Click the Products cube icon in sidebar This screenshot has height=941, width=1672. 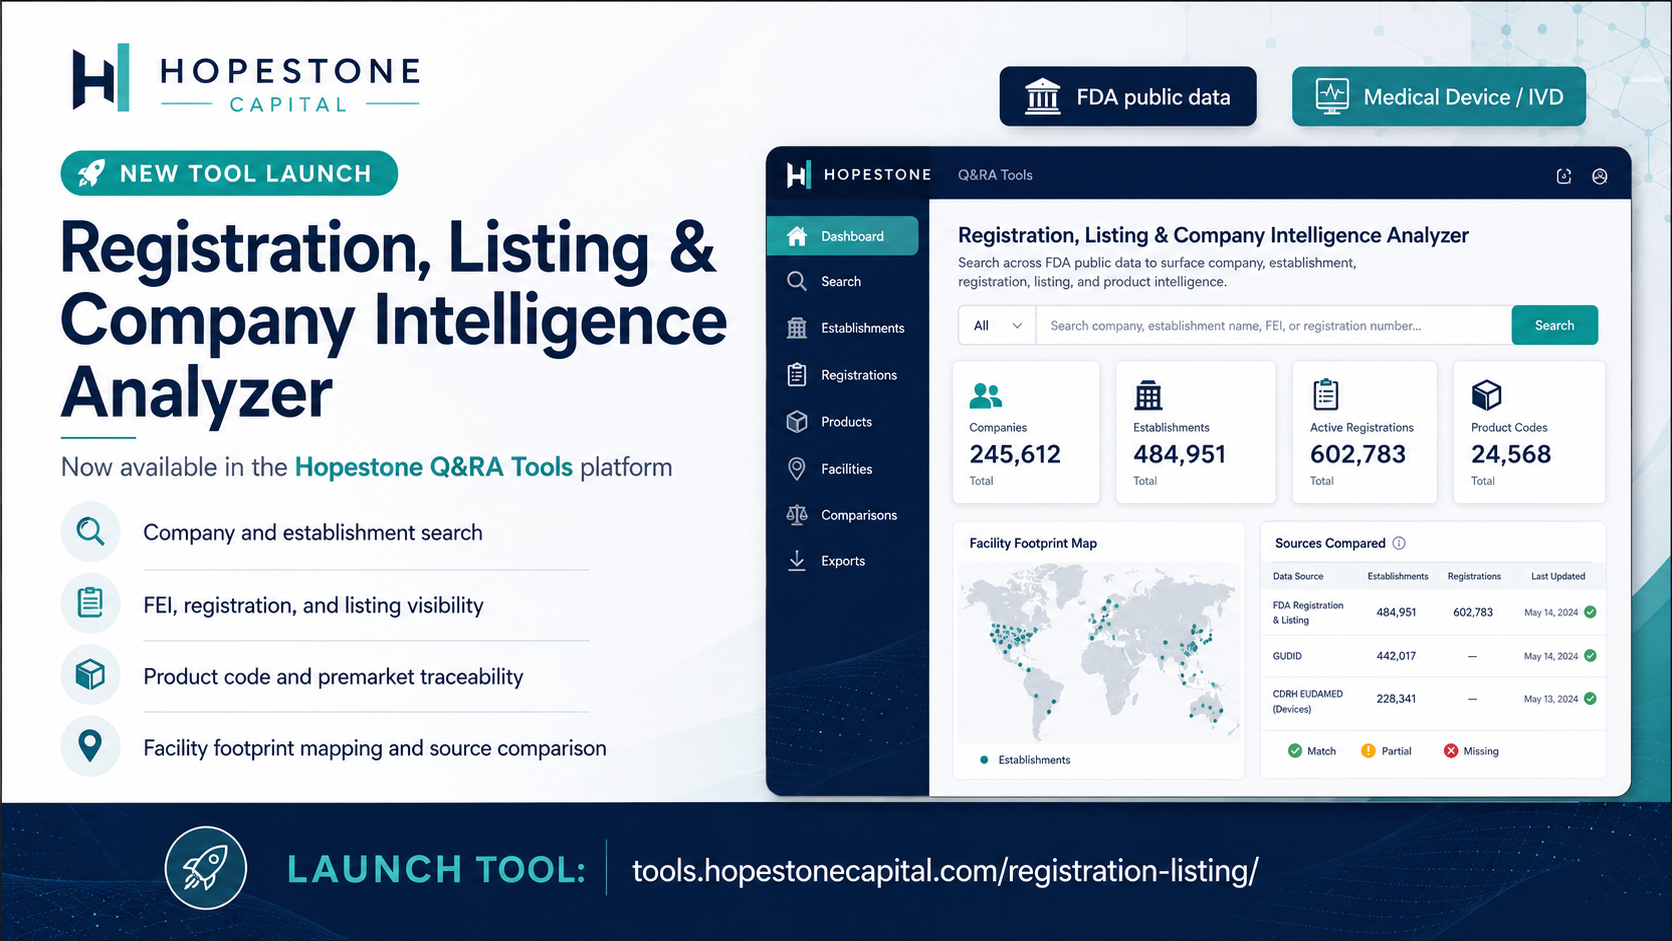(x=797, y=422)
